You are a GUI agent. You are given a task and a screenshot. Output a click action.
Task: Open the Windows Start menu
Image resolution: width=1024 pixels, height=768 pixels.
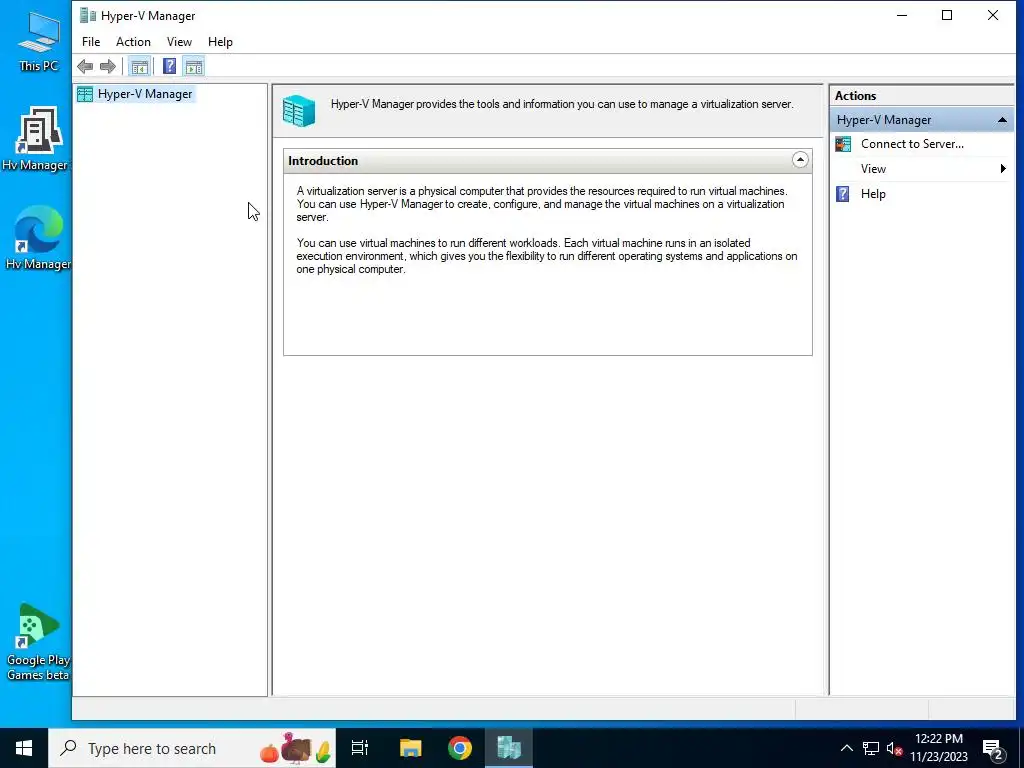[24, 748]
